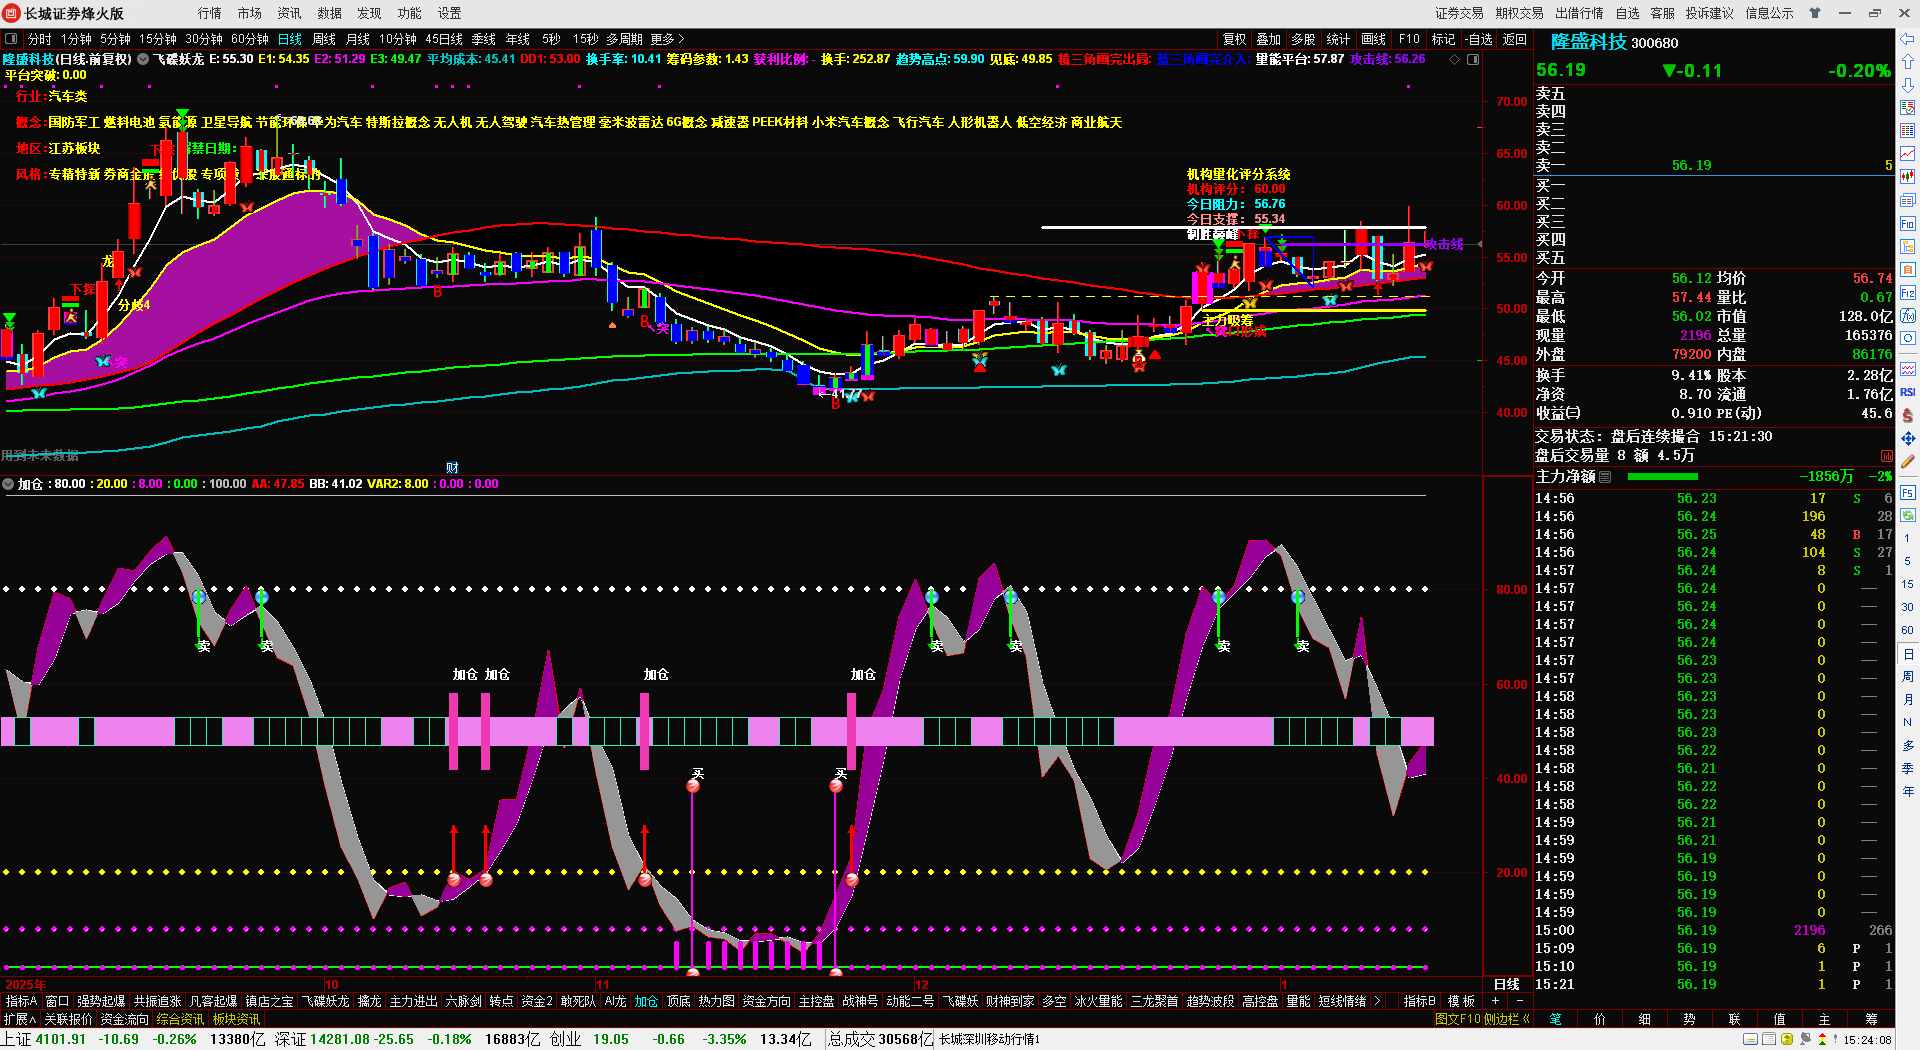
Task: Open the 模板 template selector
Action: click(1462, 1001)
